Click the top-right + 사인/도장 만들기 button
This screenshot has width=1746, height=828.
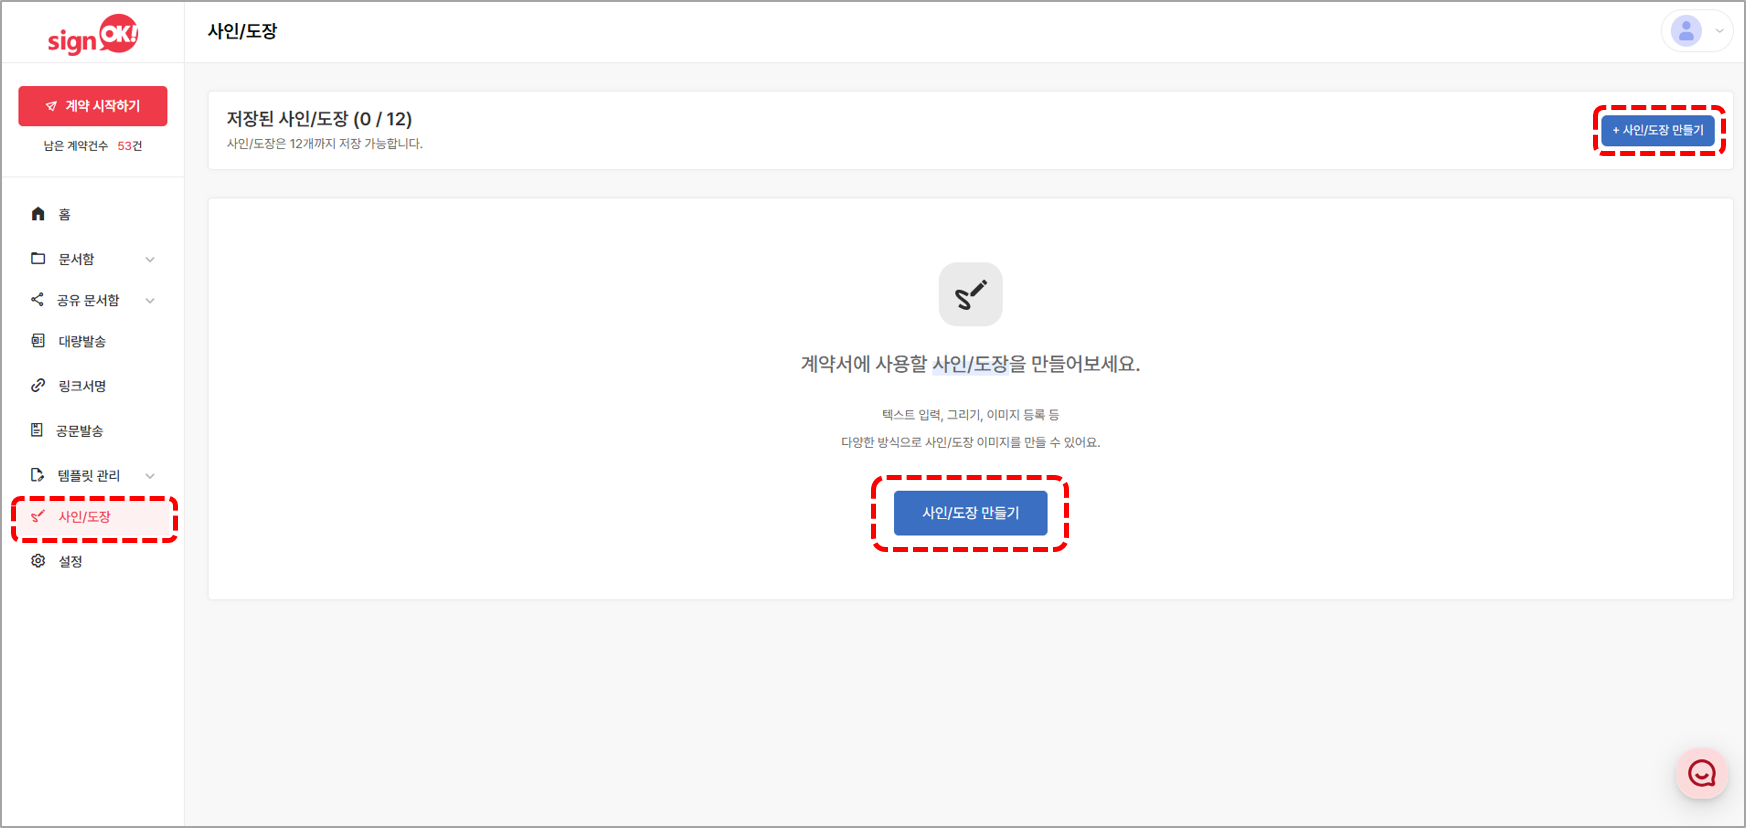tap(1658, 130)
